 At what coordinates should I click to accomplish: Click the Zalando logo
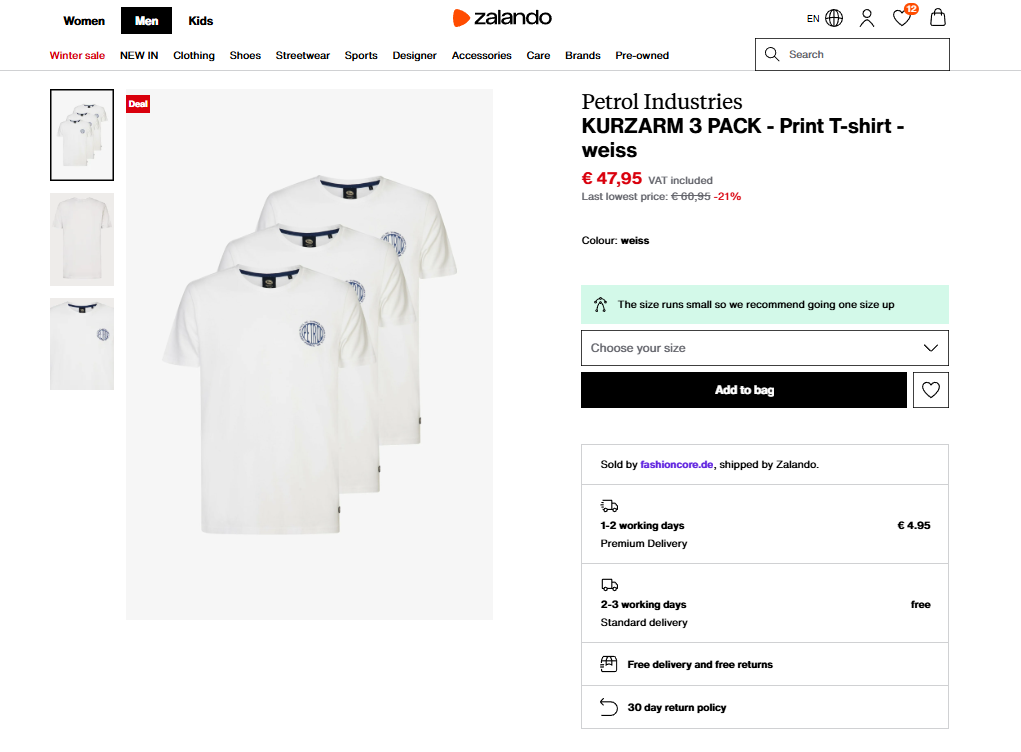point(502,18)
